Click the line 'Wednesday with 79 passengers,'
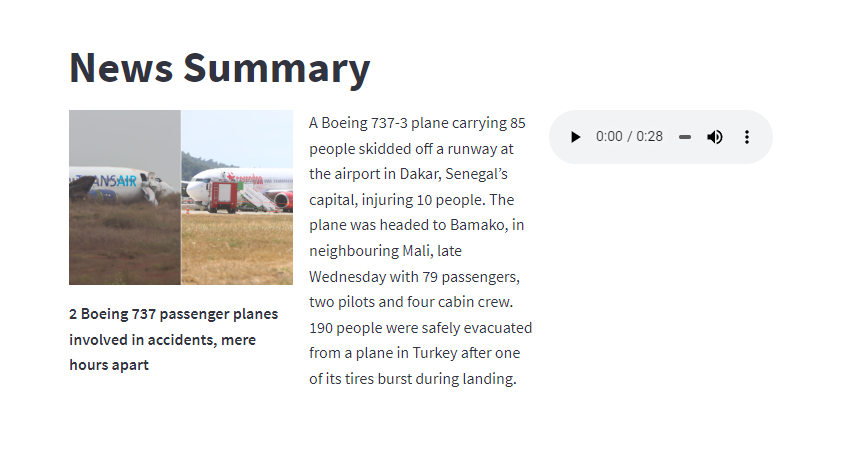This screenshot has width=844, height=457. coord(414,277)
